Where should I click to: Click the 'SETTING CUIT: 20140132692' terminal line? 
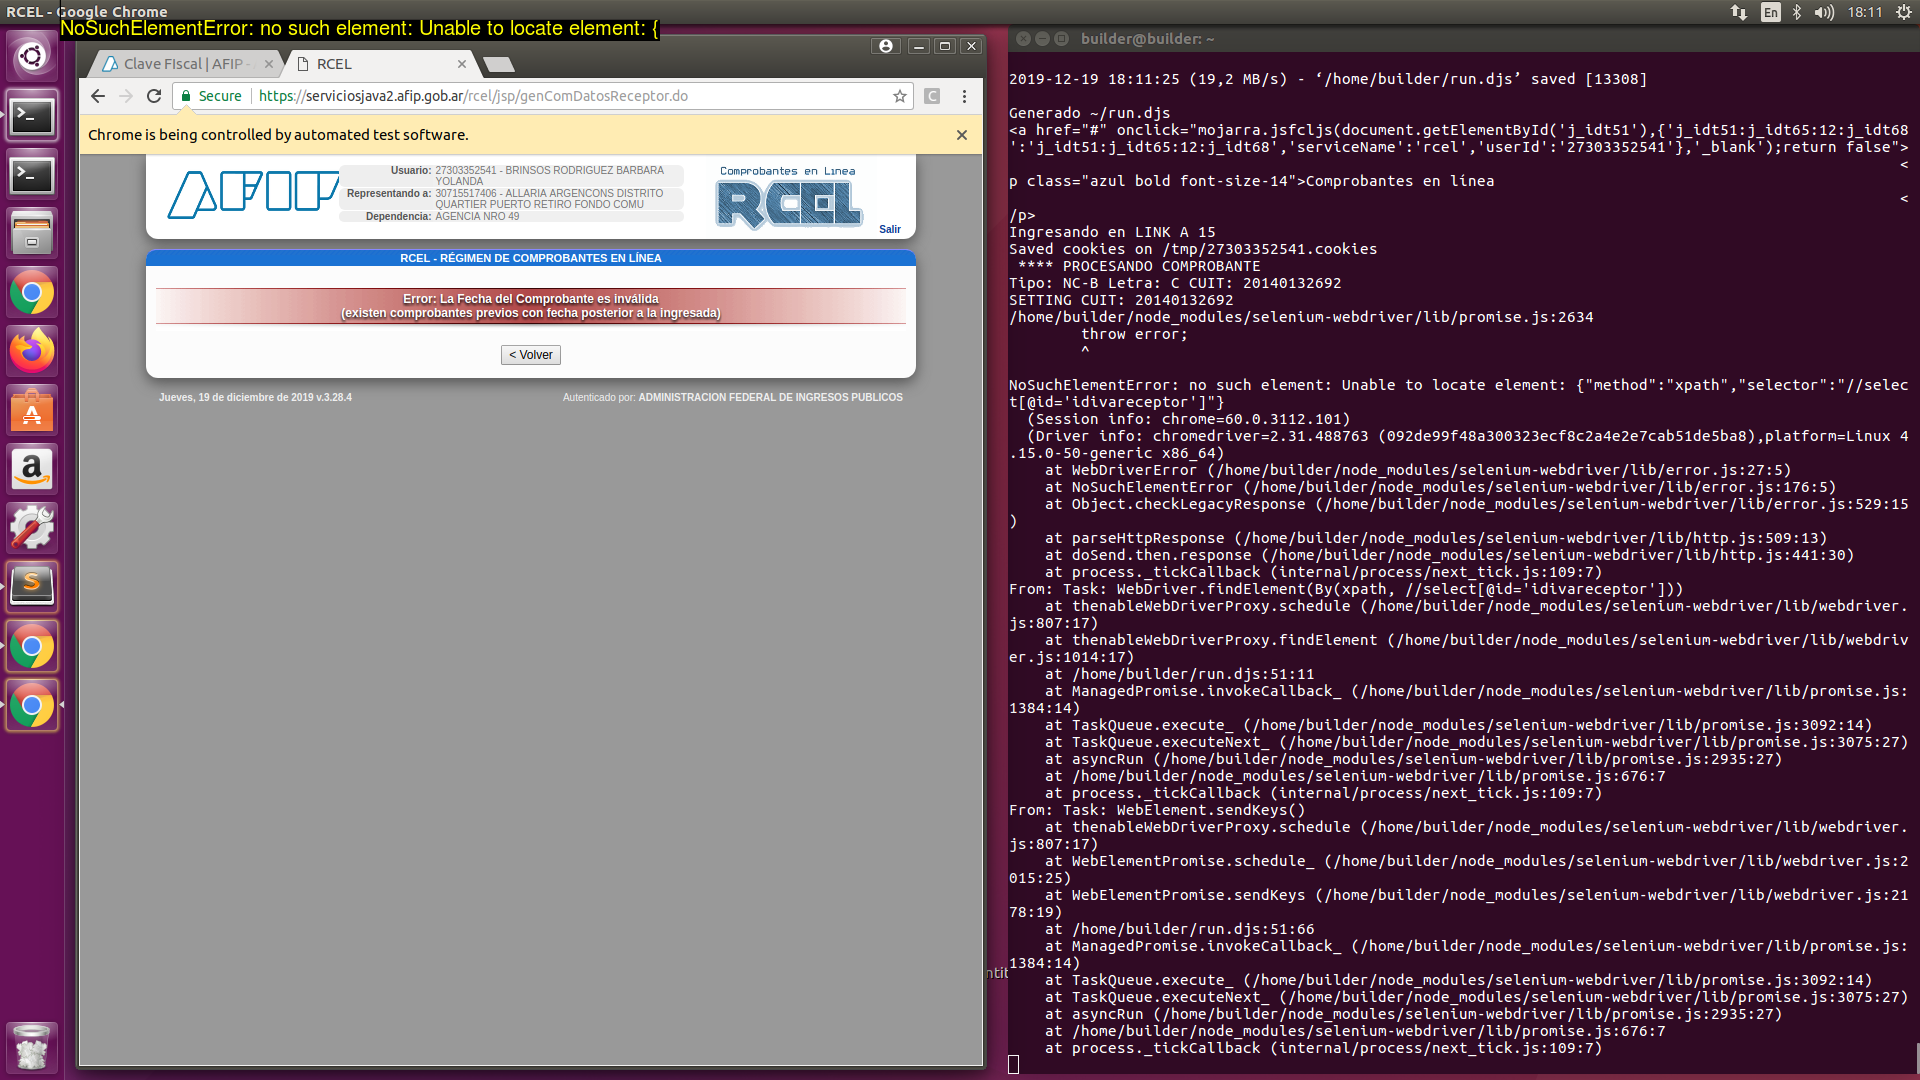point(1121,300)
